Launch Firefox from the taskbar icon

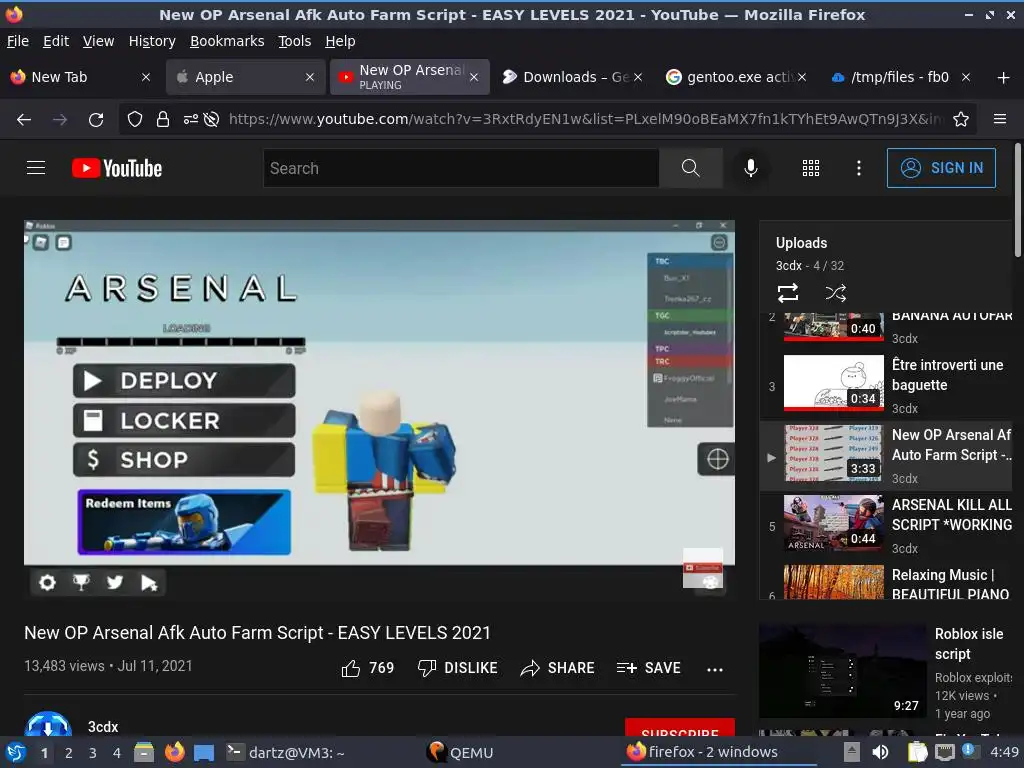(x=174, y=752)
